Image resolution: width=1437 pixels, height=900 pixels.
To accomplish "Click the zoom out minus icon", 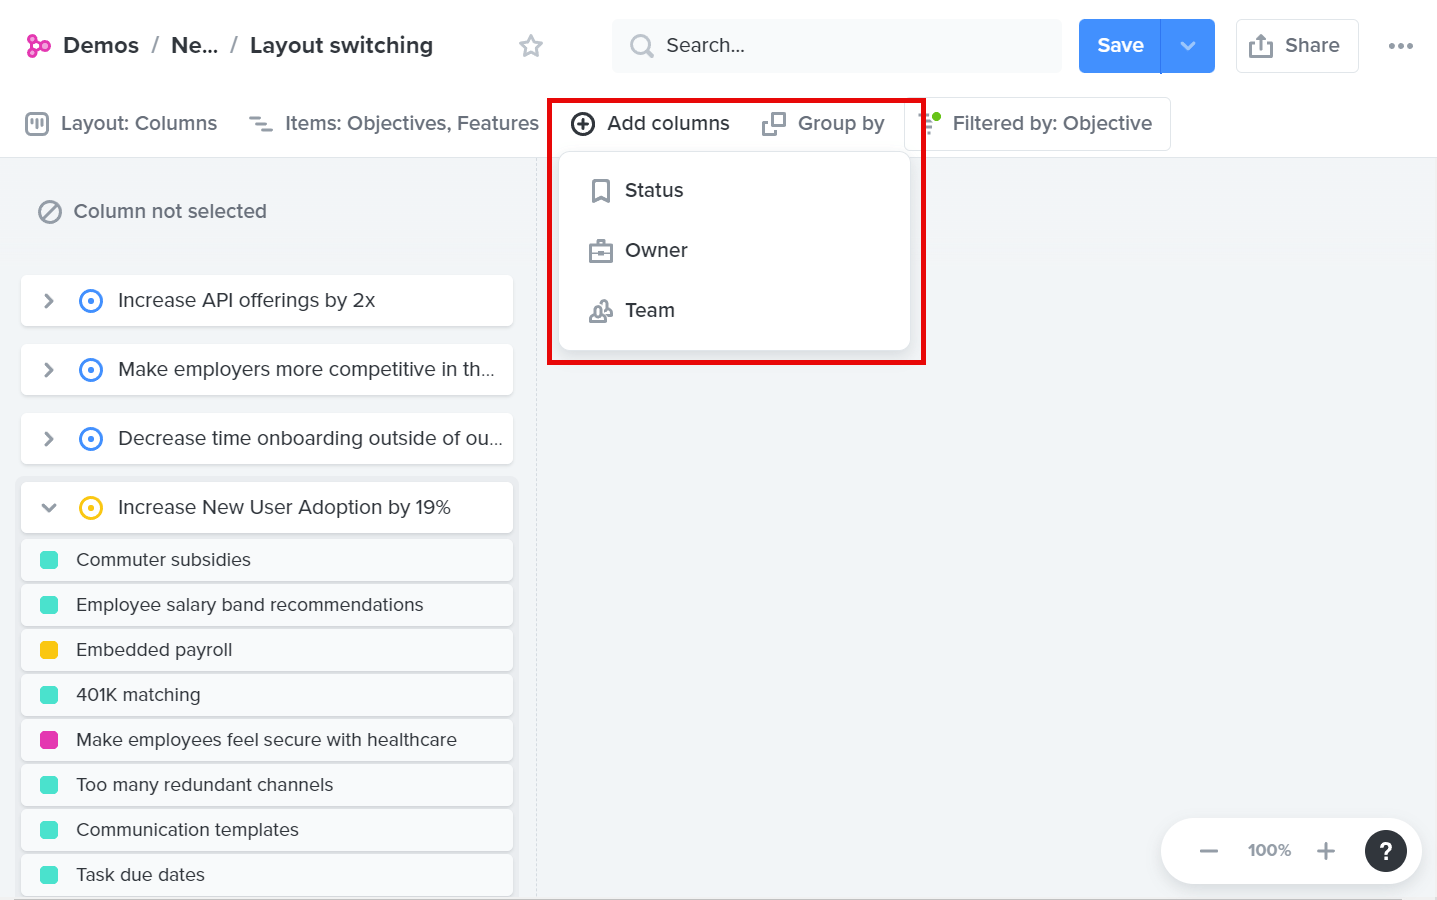I will (x=1209, y=851).
